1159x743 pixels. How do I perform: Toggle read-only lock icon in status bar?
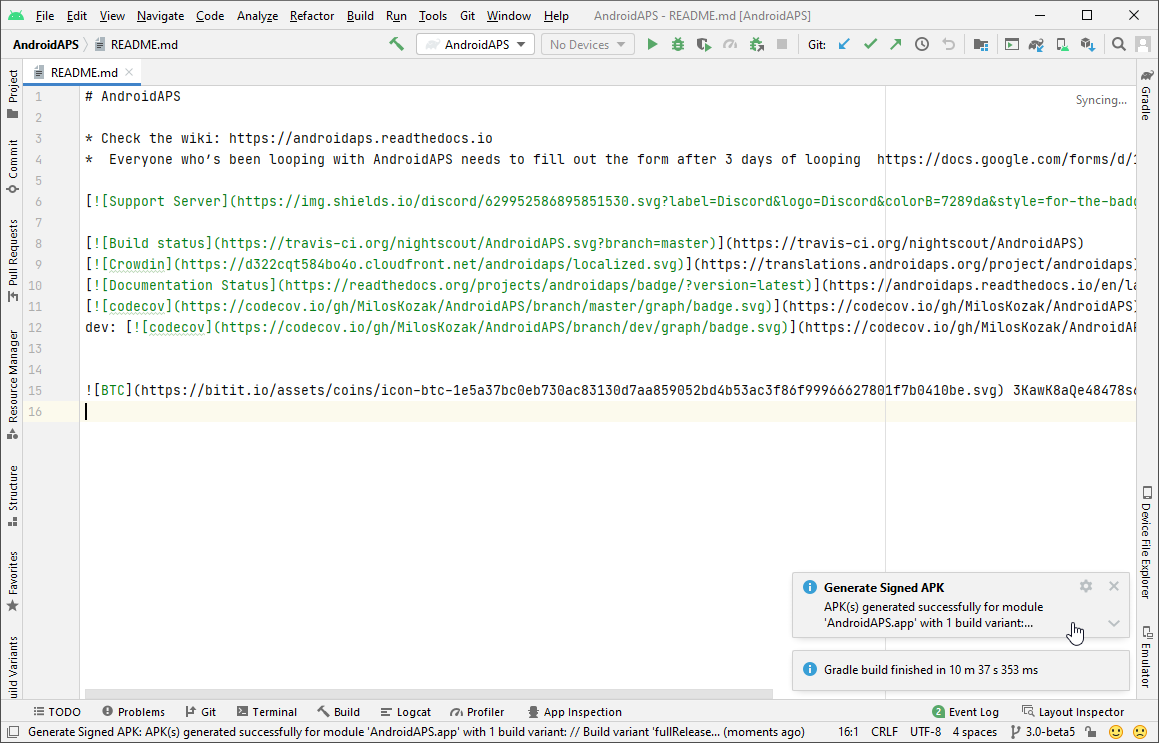click(x=1090, y=732)
